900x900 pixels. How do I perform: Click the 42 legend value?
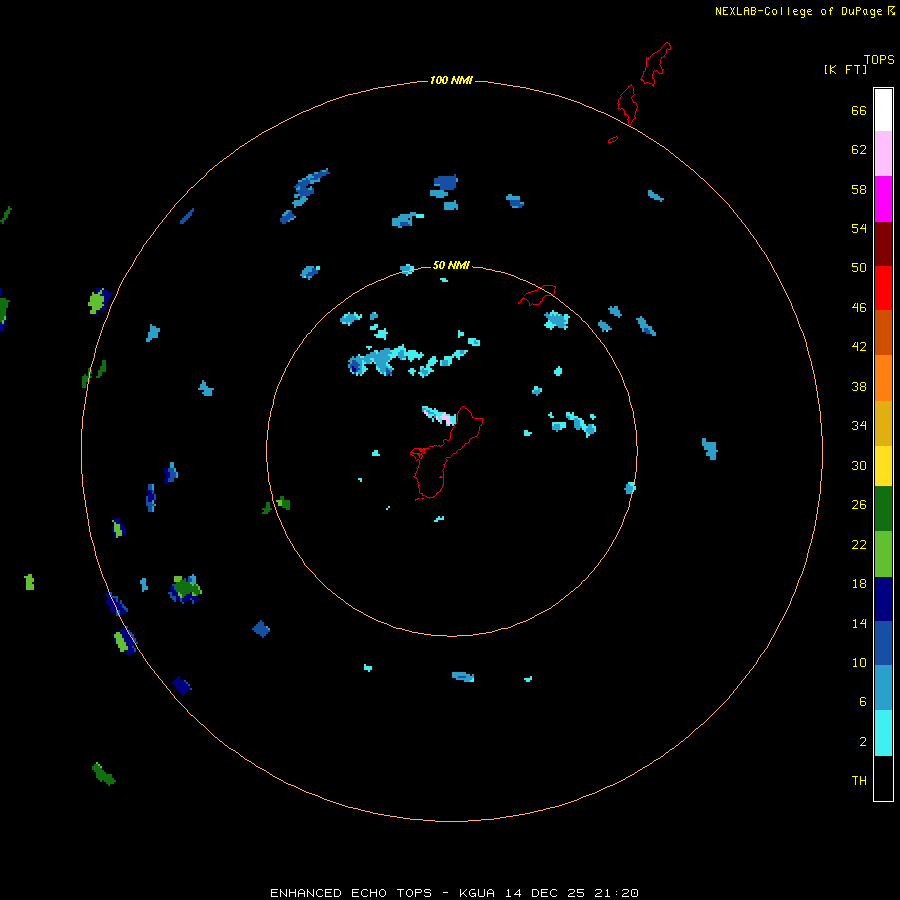point(859,347)
